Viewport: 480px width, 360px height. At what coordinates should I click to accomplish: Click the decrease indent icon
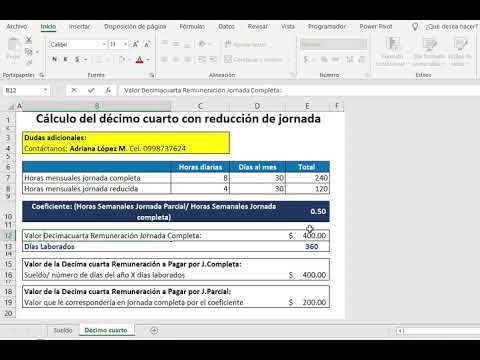point(201,60)
